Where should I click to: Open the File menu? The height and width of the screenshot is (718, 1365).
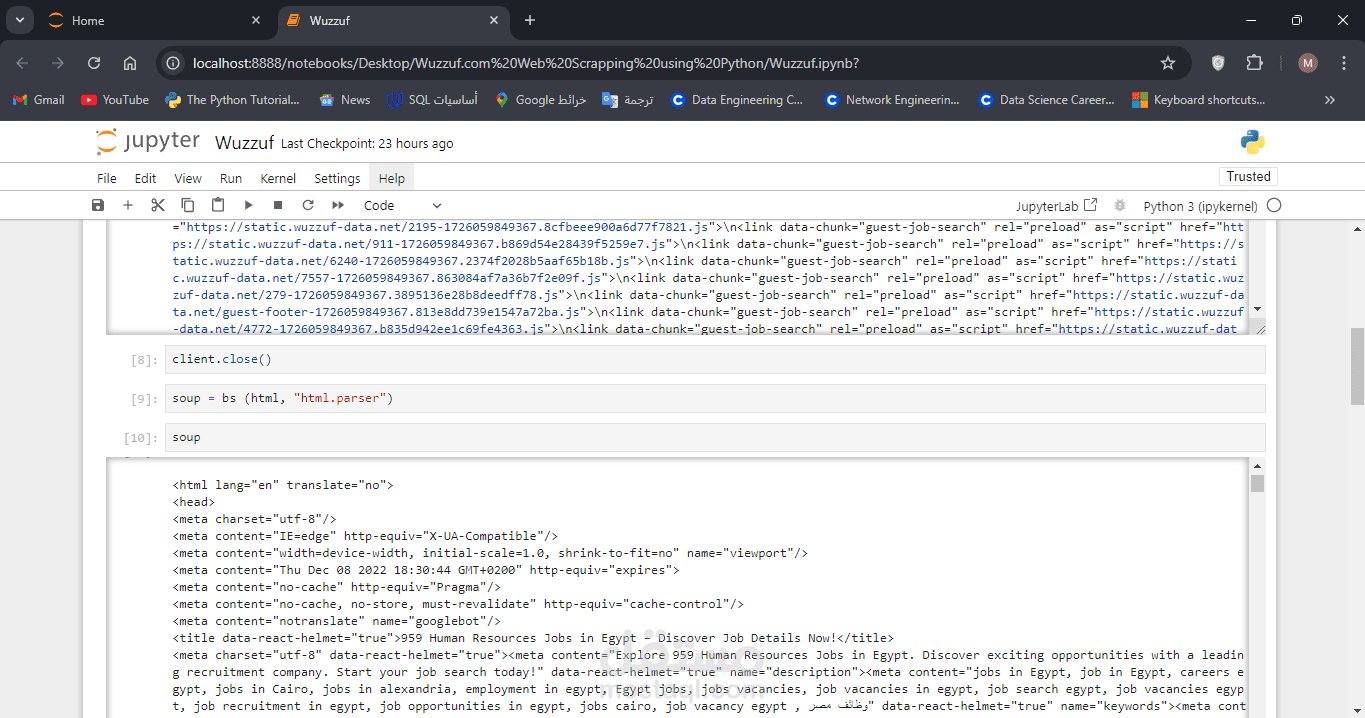(x=107, y=178)
